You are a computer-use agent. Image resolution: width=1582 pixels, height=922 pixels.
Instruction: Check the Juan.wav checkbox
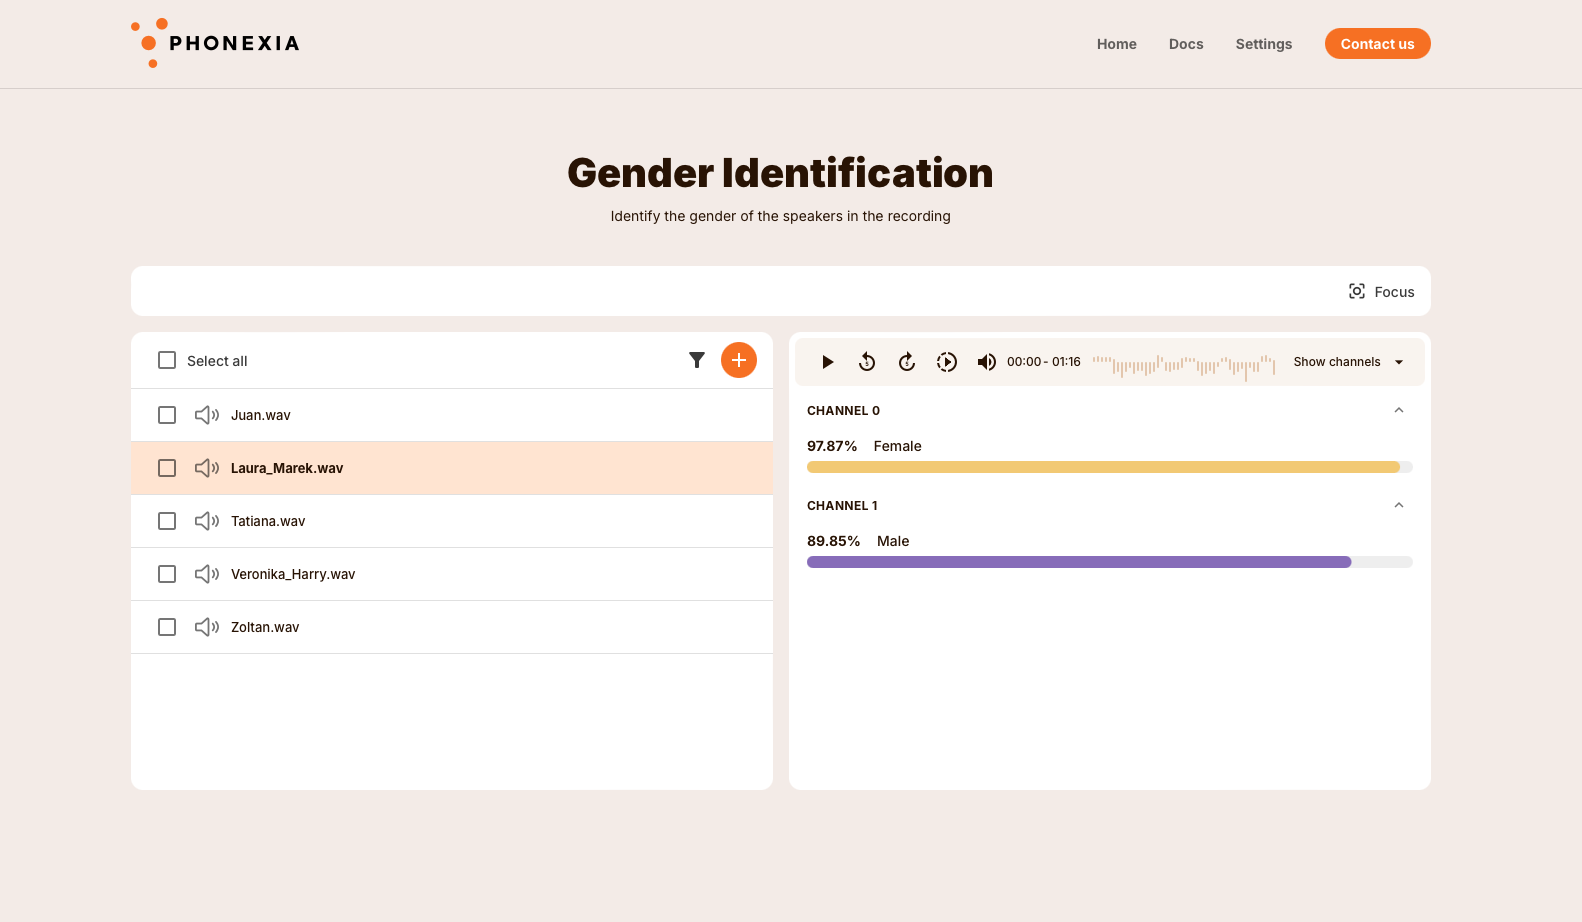point(167,415)
